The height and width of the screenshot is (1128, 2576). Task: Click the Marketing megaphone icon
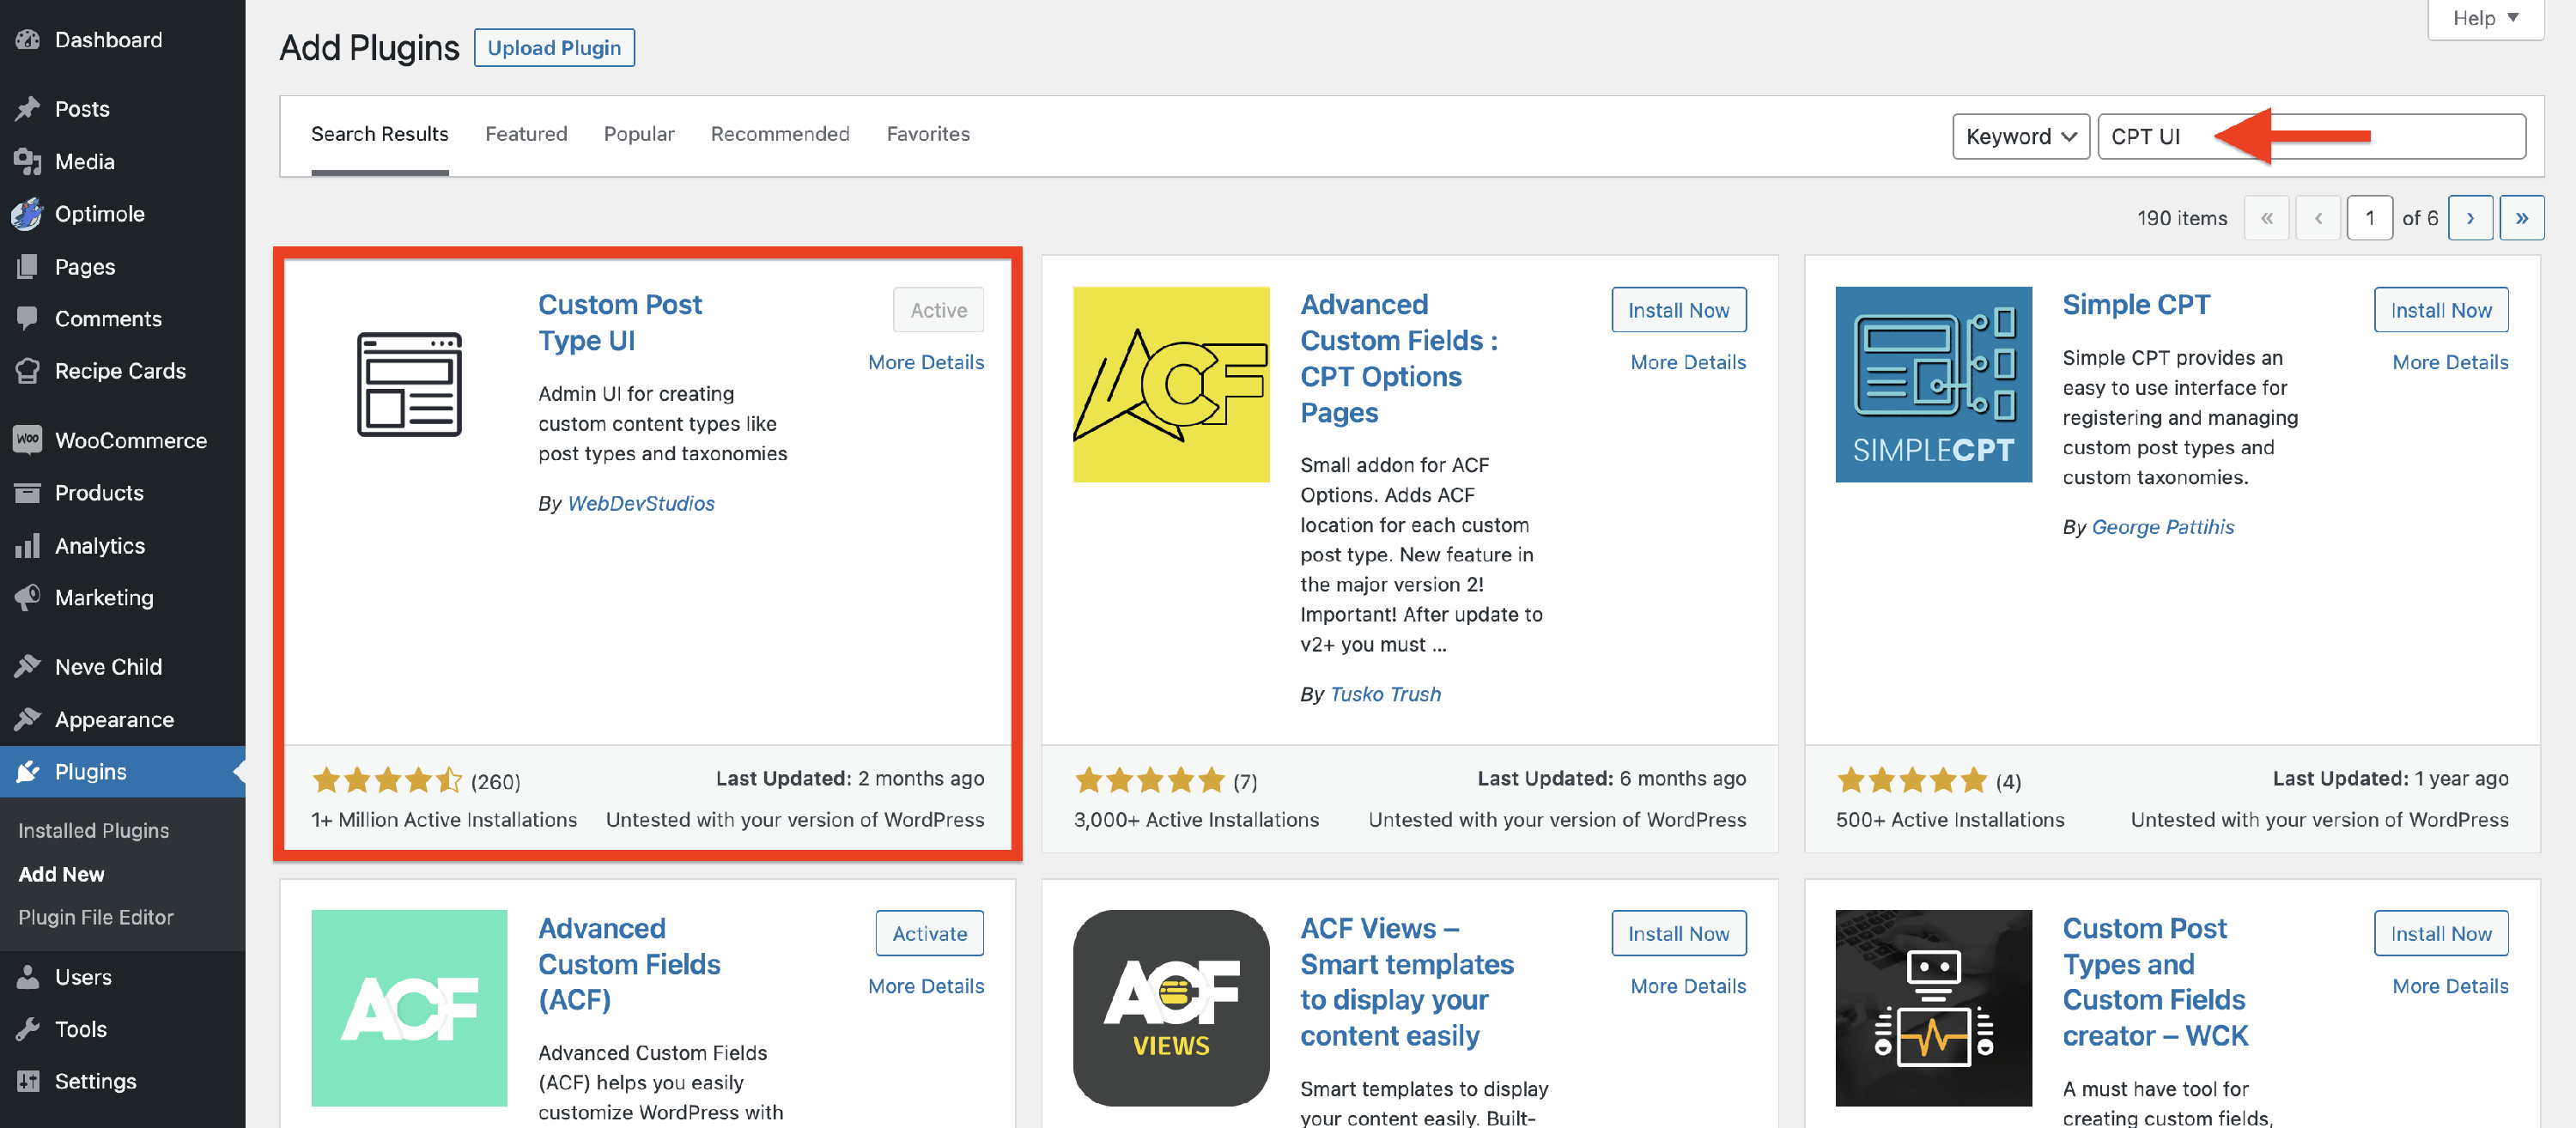click(28, 598)
